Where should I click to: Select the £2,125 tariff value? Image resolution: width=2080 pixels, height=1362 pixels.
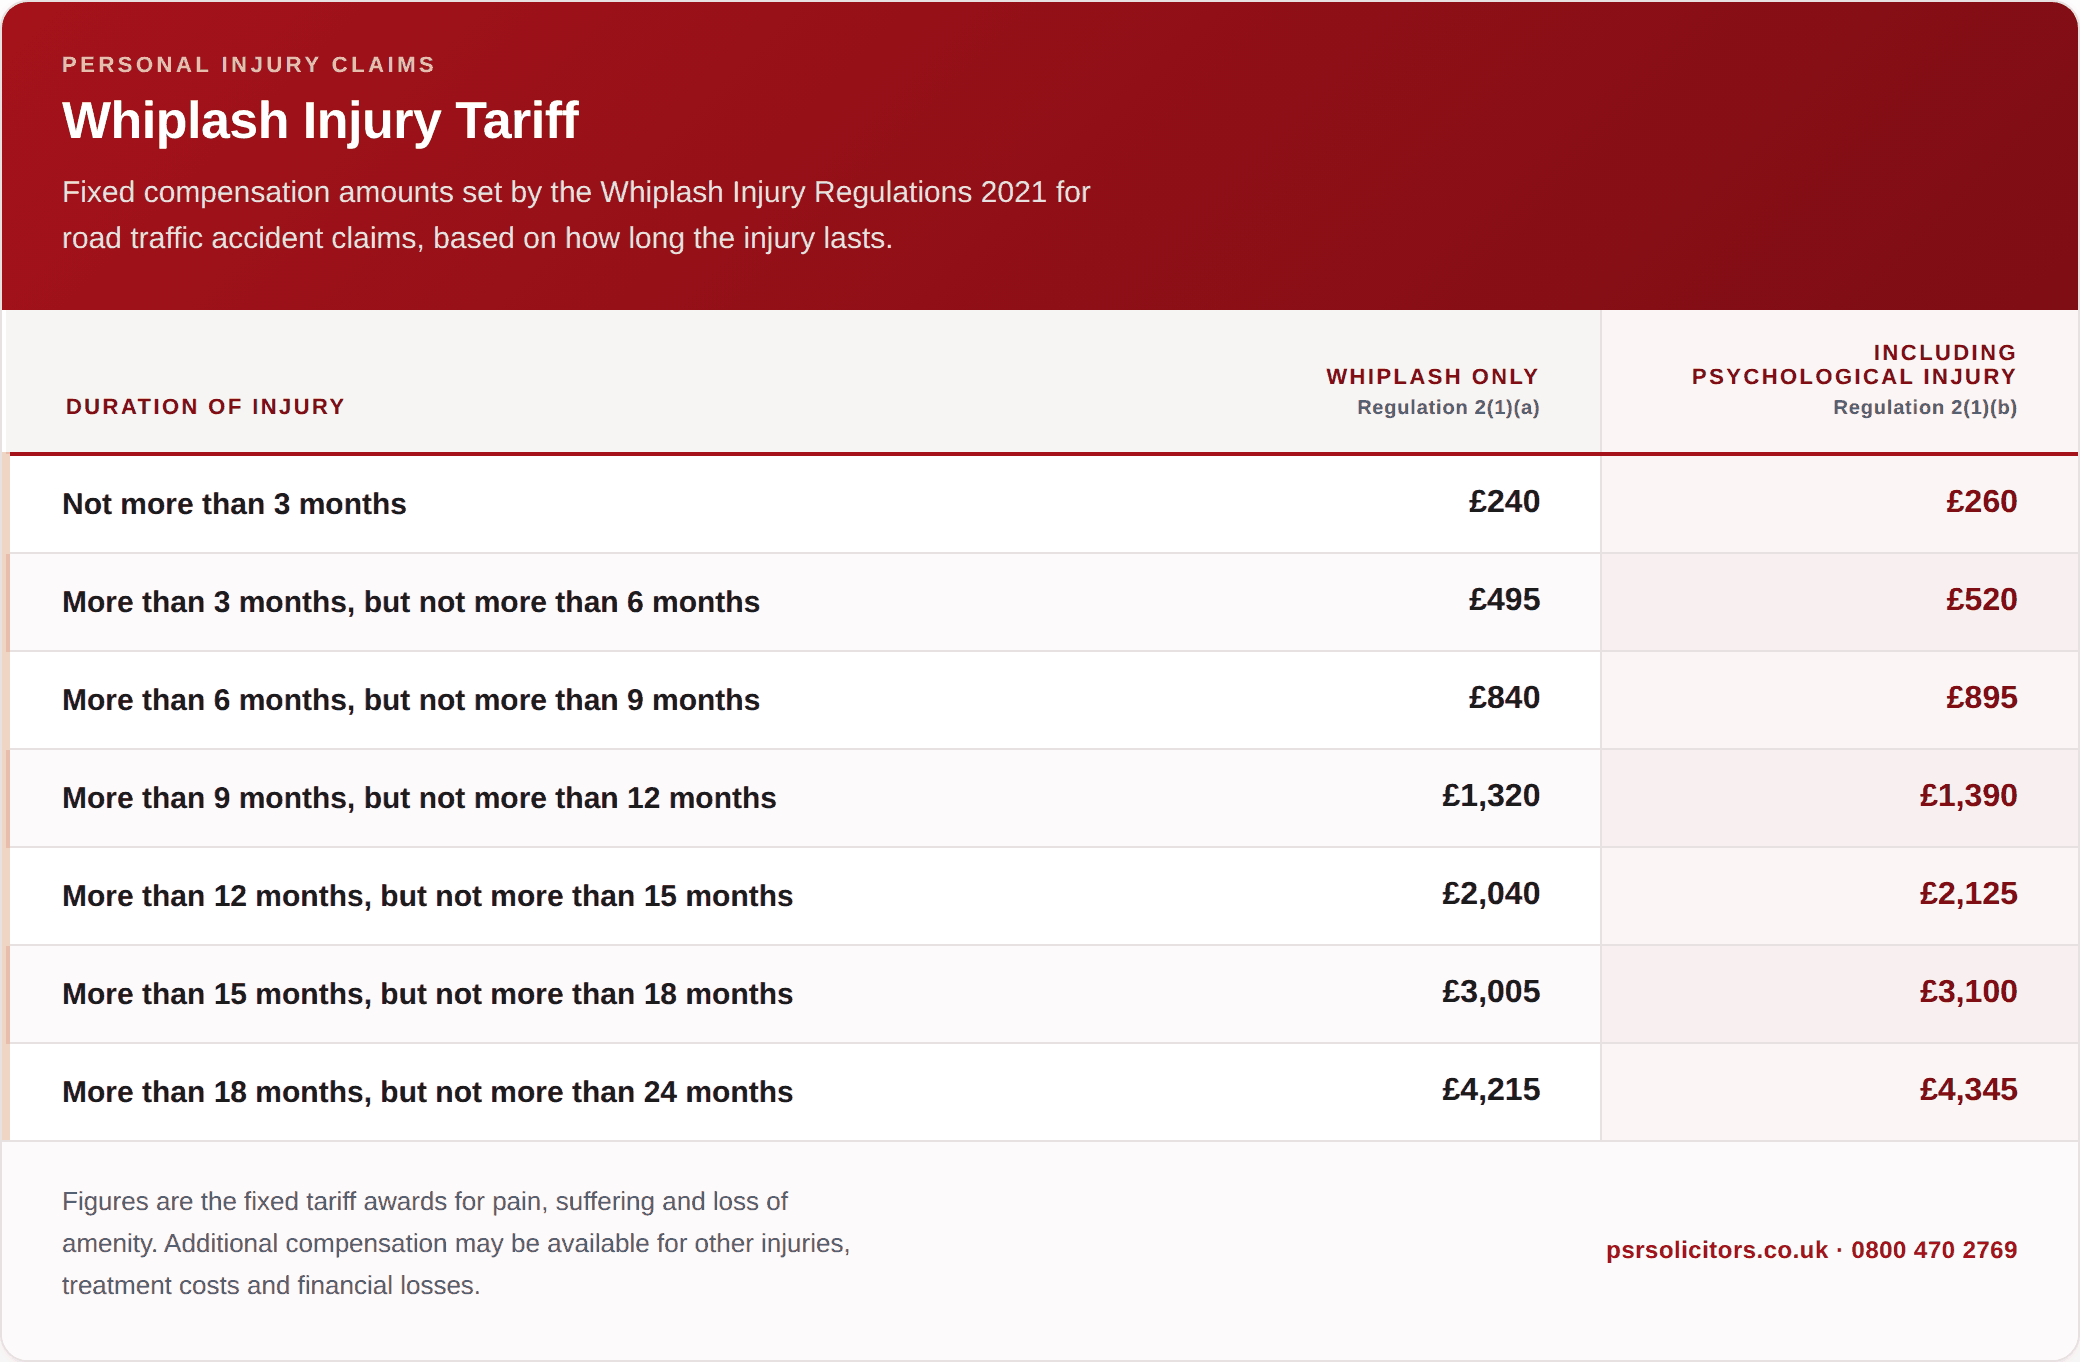coord(1968,894)
